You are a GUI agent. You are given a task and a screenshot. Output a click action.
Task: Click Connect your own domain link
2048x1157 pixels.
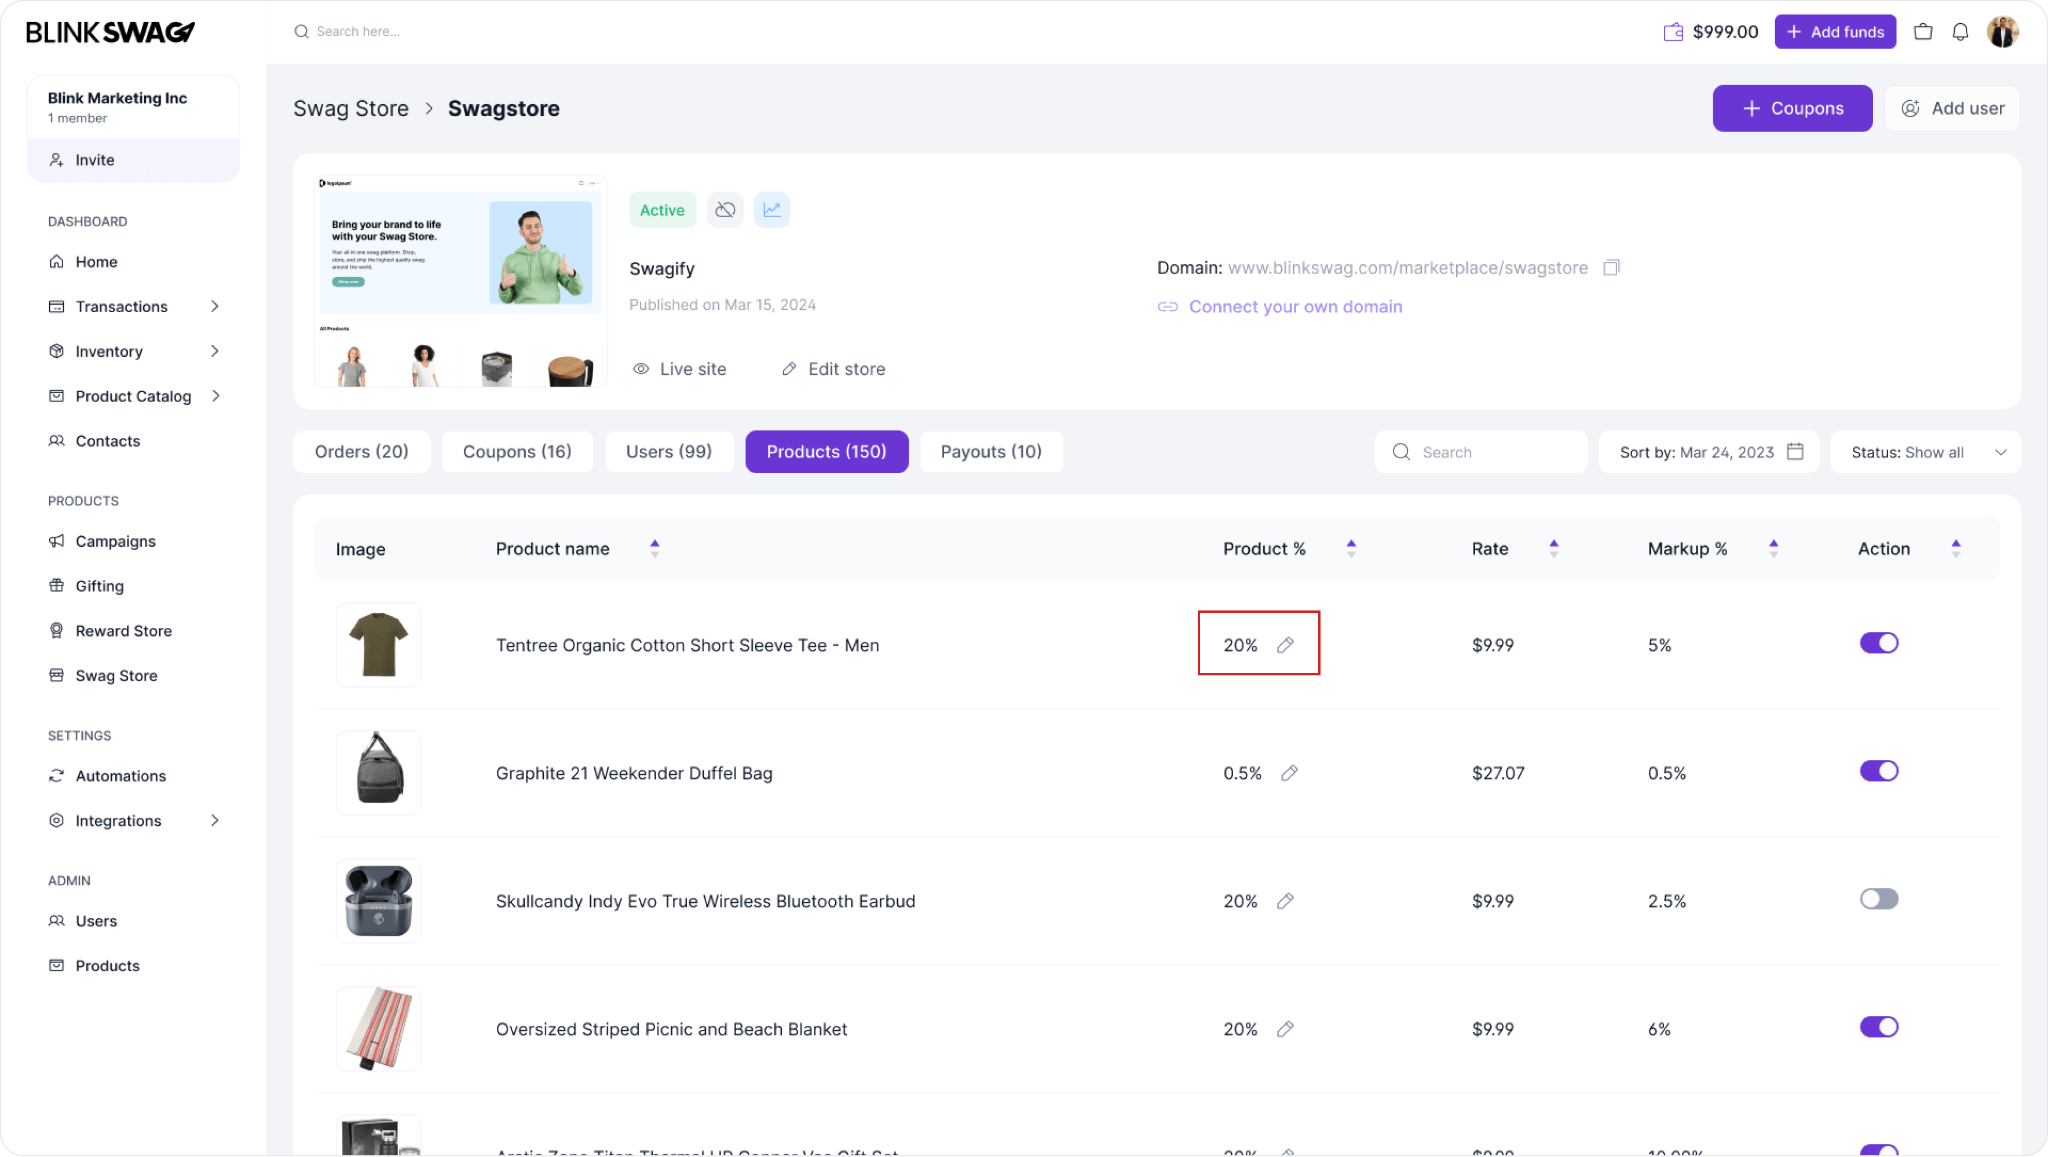point(1280,307)
